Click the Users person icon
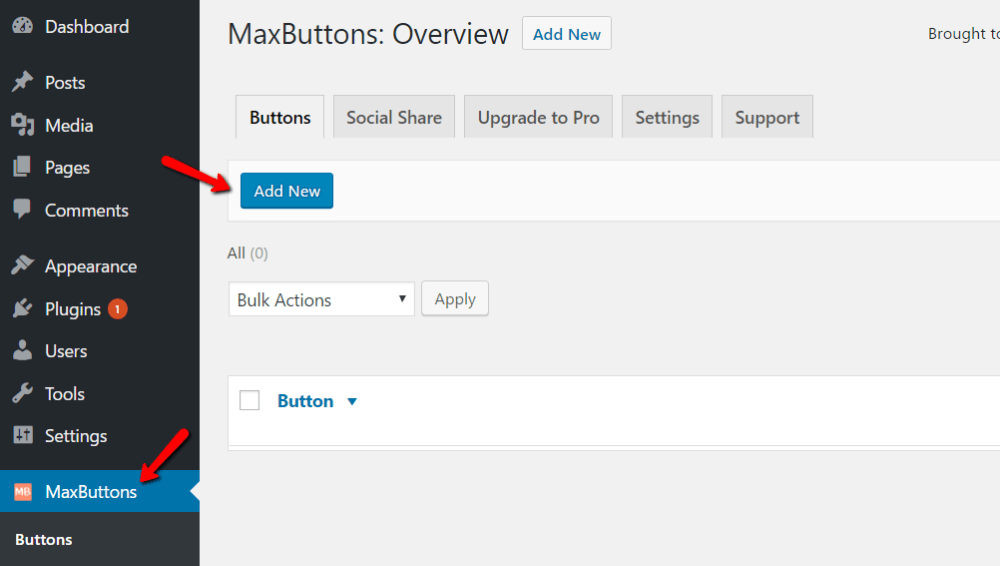Viewport: 1000px width, 566px height. 22,351
